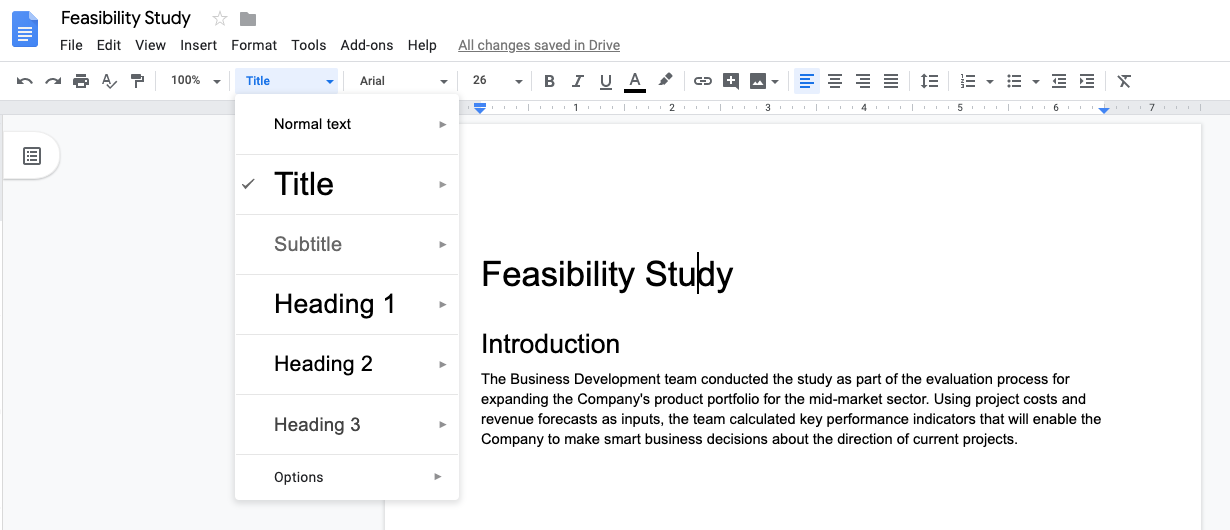Apply the Title style
Image resolution: width=1230 pixels, height=530 pixels.
pos(347,184)
